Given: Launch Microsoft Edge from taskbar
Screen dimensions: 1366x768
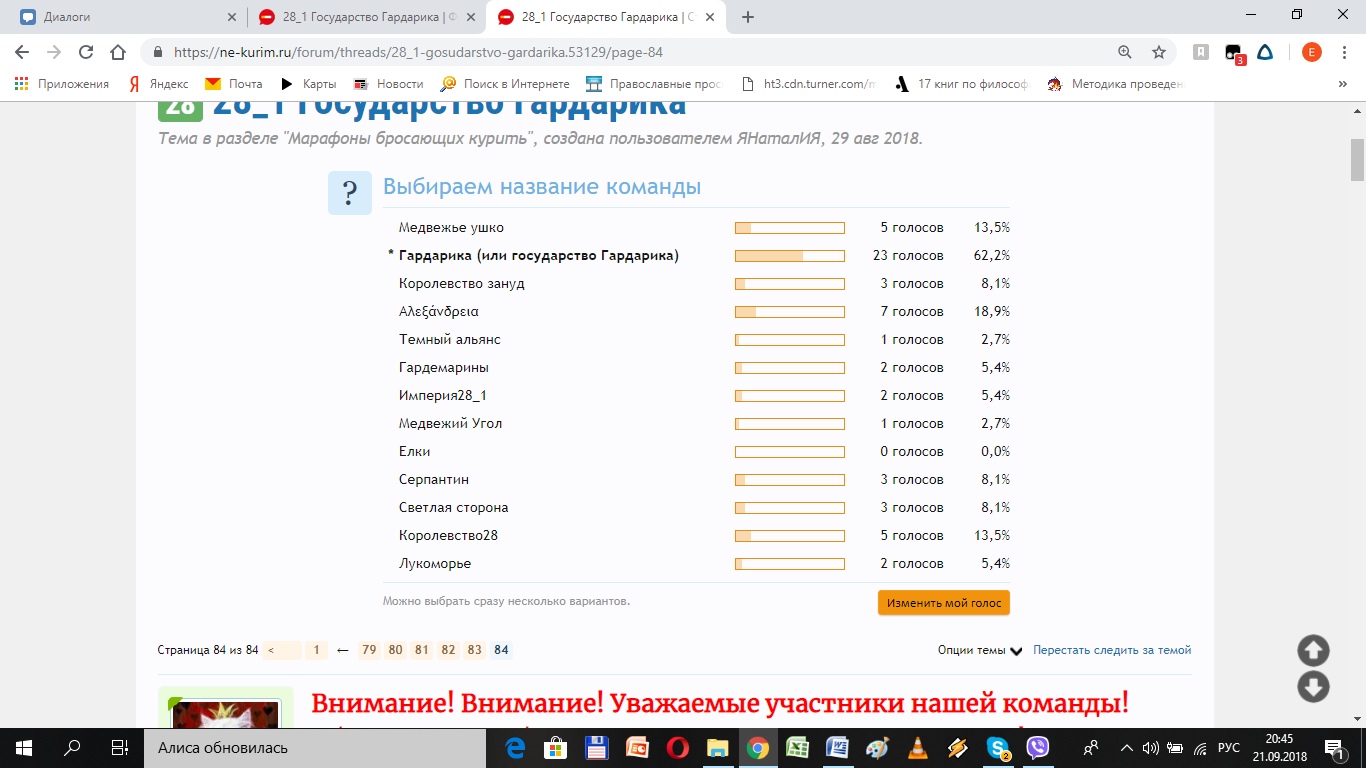Looking at the screenshot, I should click(516, 748).
